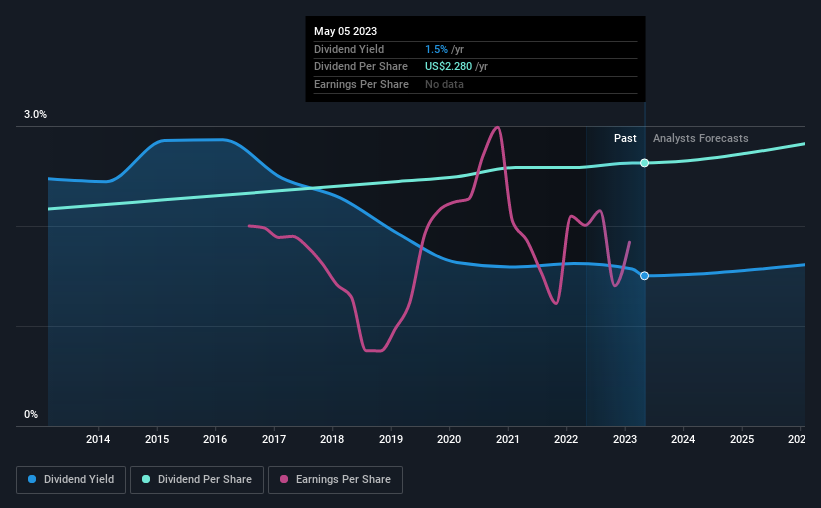The image size is (821, 508).
Task: Click the May 05 2023 tooltip date
Action: (x=346, y=31)
